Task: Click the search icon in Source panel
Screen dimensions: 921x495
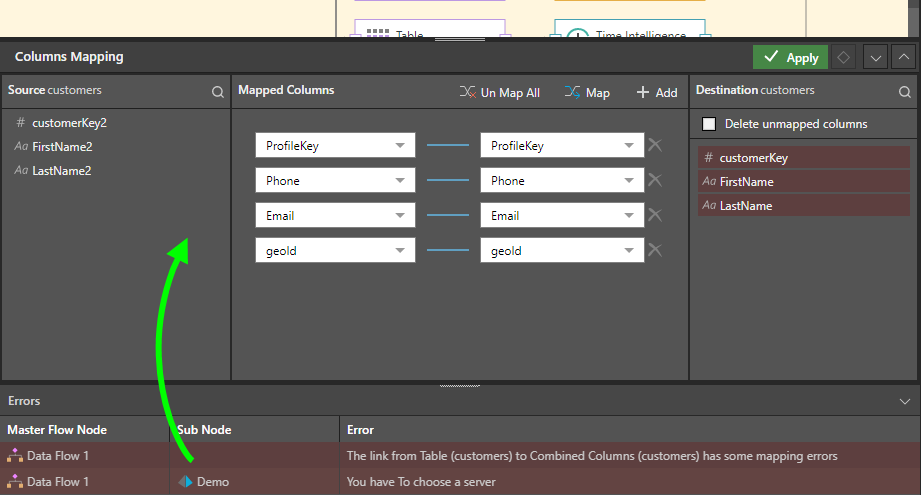Action: coord(217,92)
